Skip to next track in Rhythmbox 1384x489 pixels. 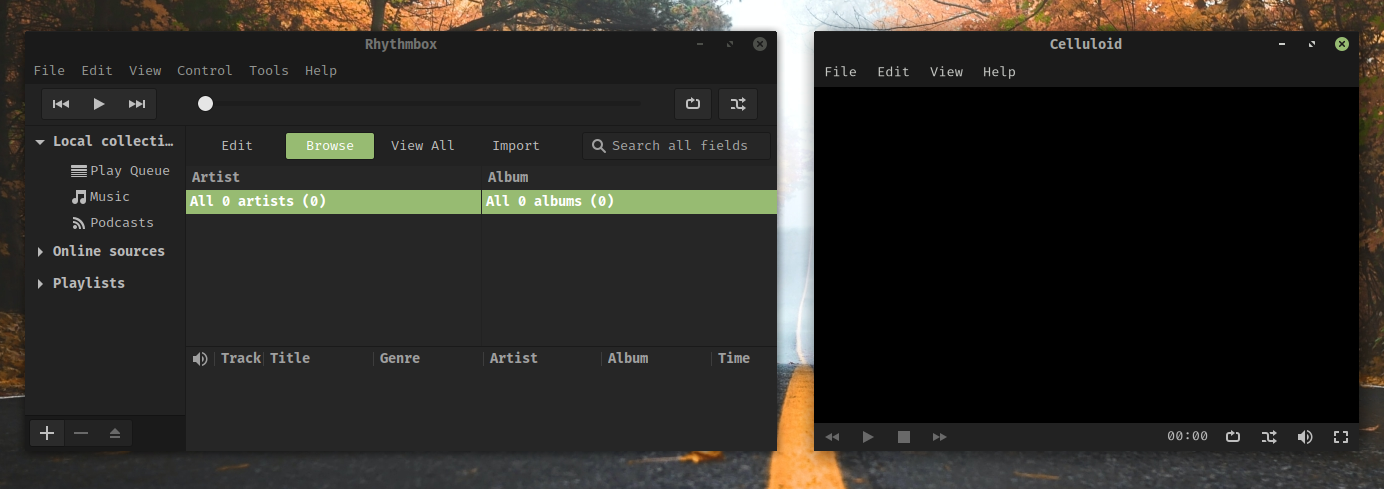click(137, 104)
